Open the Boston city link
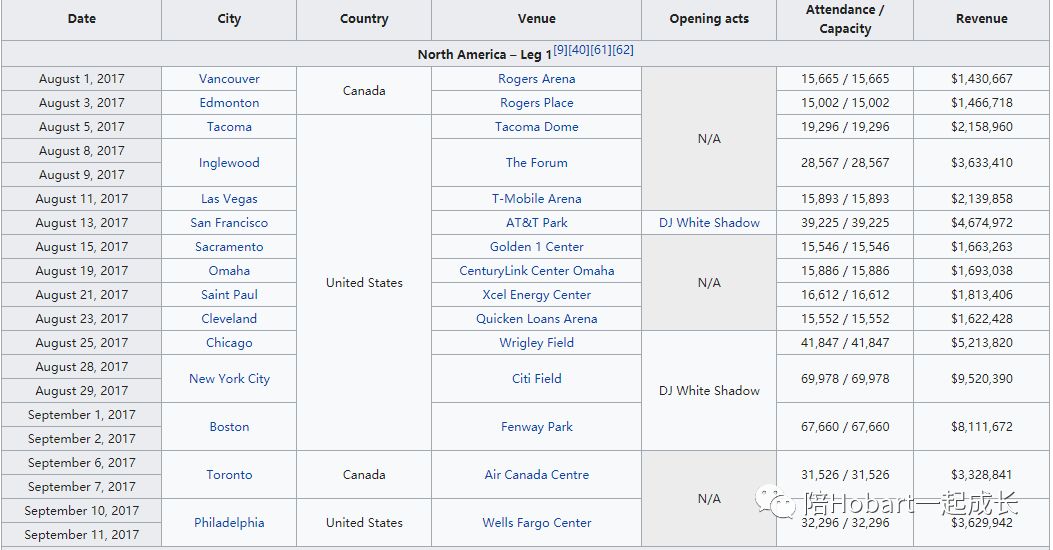 point(229,427)
